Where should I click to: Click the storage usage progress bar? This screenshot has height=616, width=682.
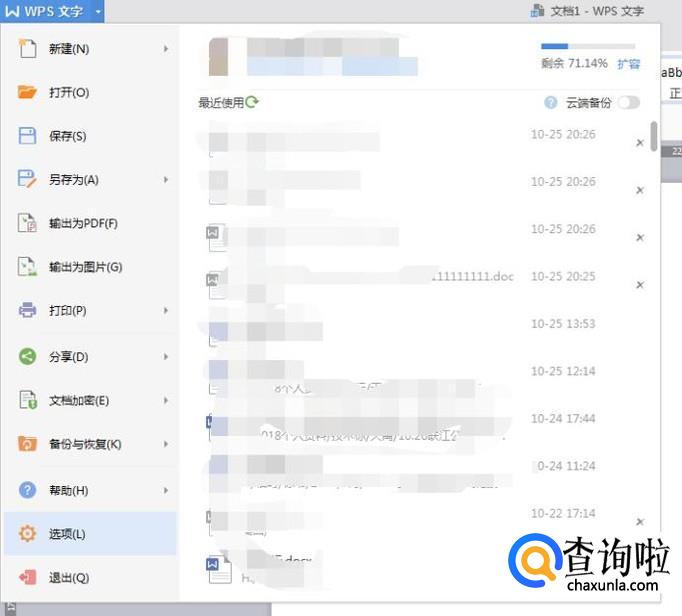pyautogui.click(x=588, y=46)
